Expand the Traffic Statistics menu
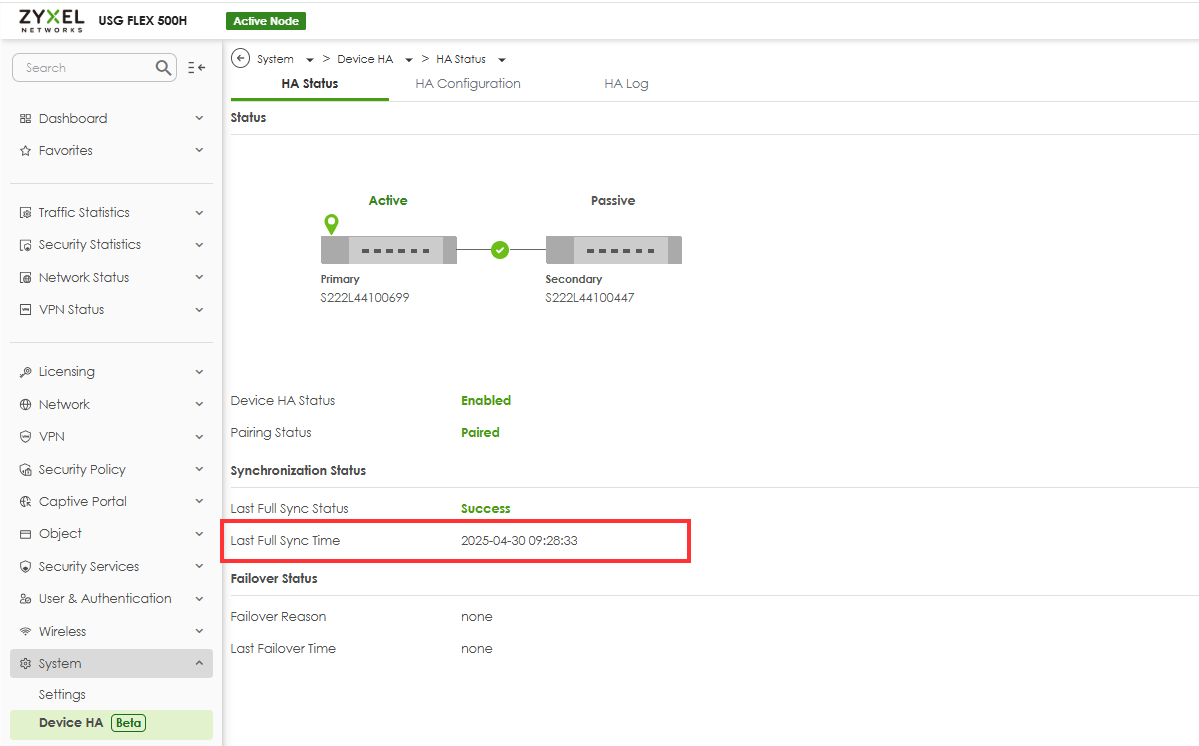 coord(199,213)
